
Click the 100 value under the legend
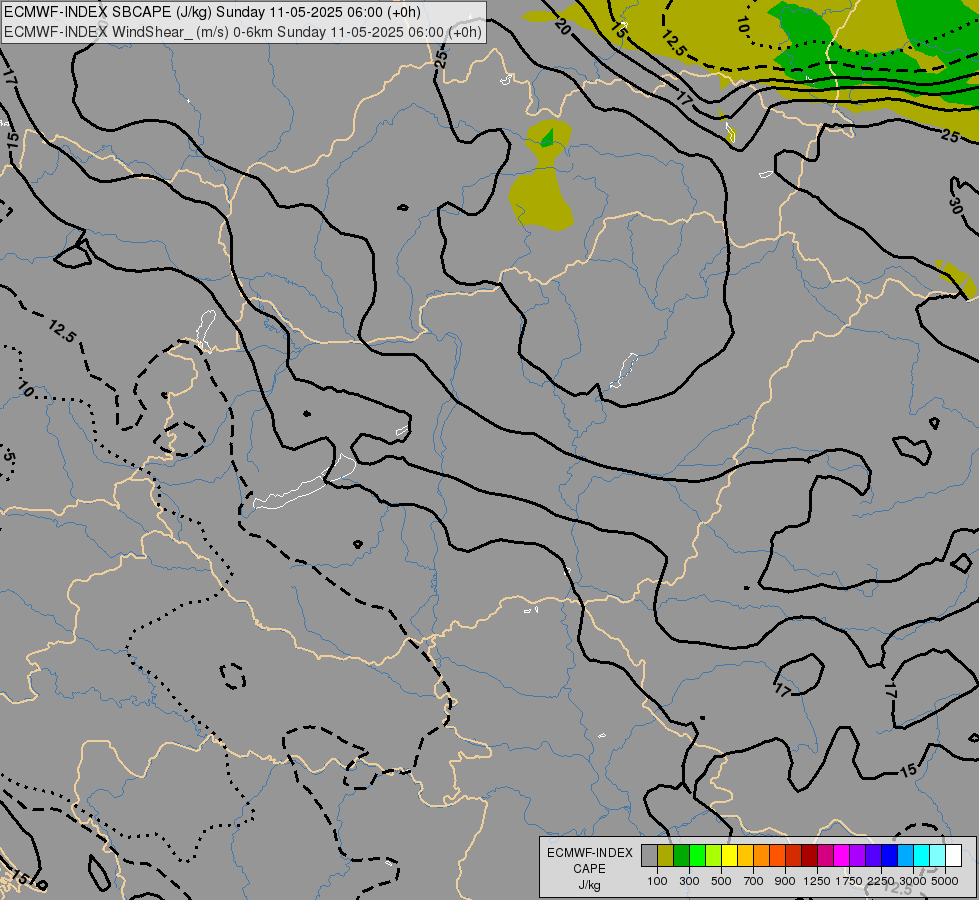657,881
